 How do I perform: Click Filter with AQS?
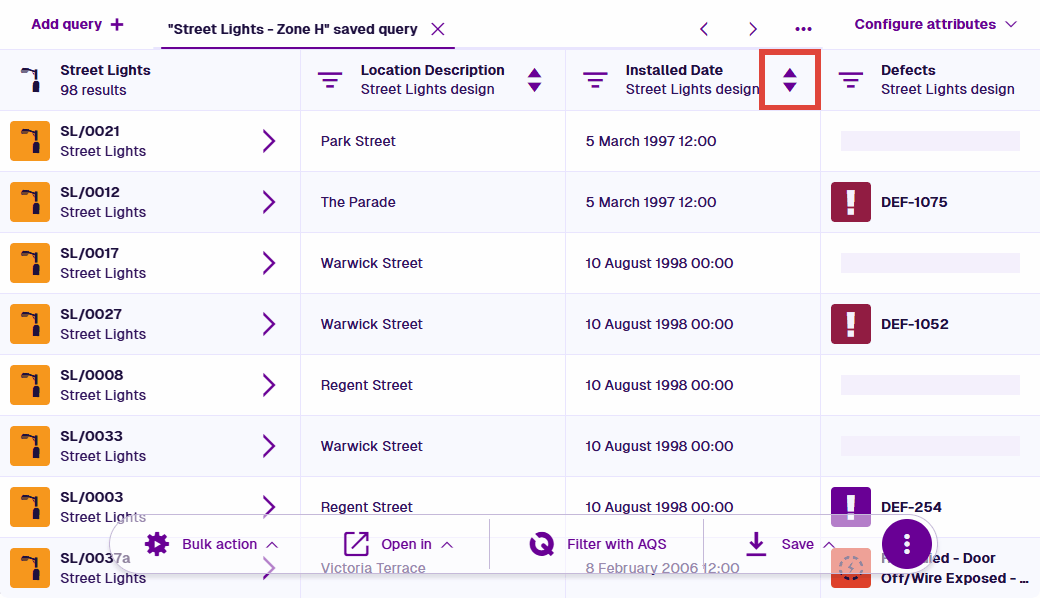click(598, 544)
